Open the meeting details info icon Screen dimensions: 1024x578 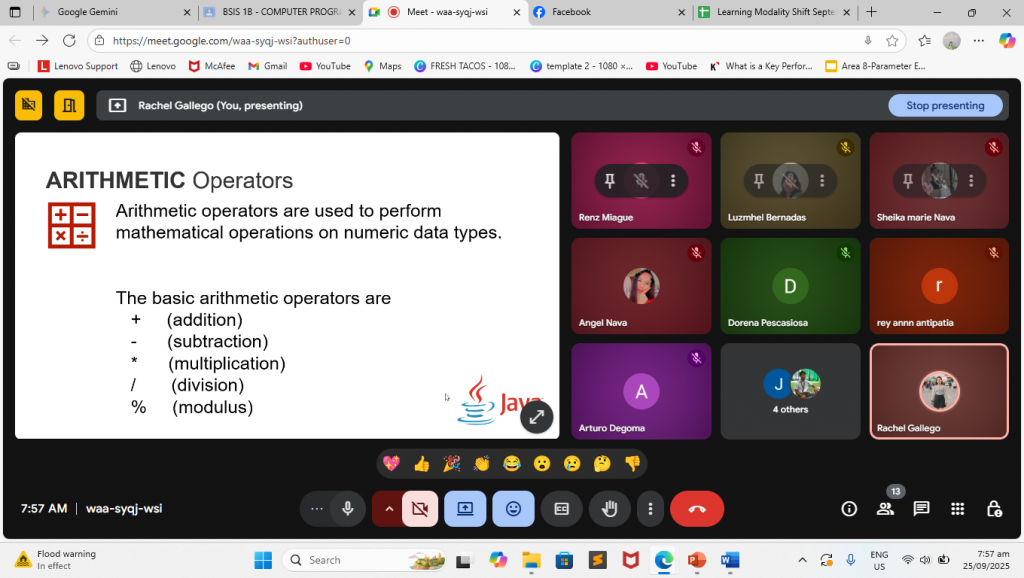click(849, 508)
